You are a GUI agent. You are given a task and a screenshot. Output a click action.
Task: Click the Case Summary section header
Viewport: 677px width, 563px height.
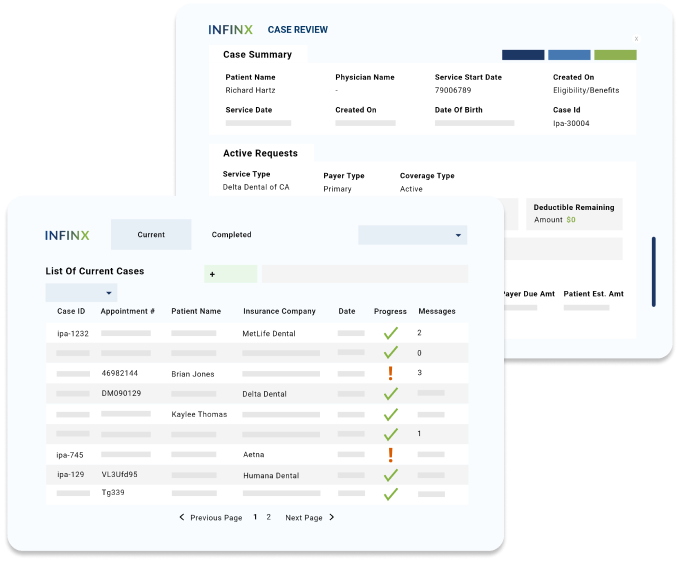click(257, 54)
